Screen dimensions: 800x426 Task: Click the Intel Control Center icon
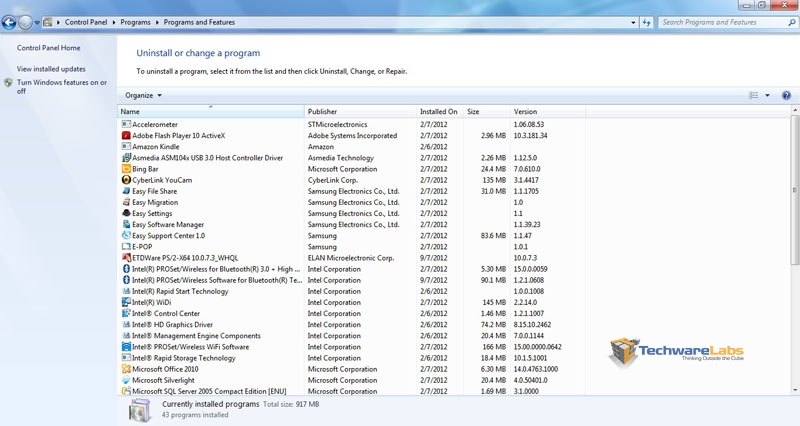point(126,313)
